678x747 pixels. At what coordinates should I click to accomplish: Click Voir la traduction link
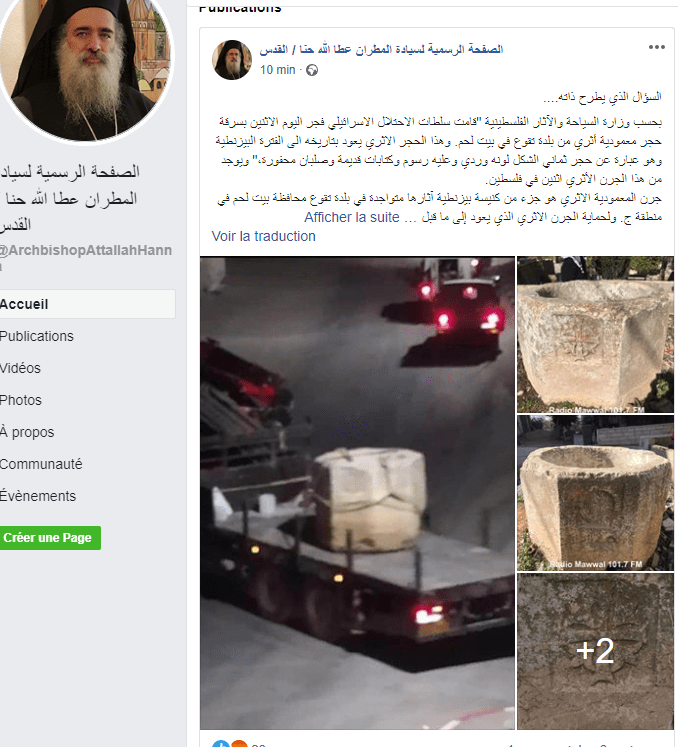(x=263, y=236)
